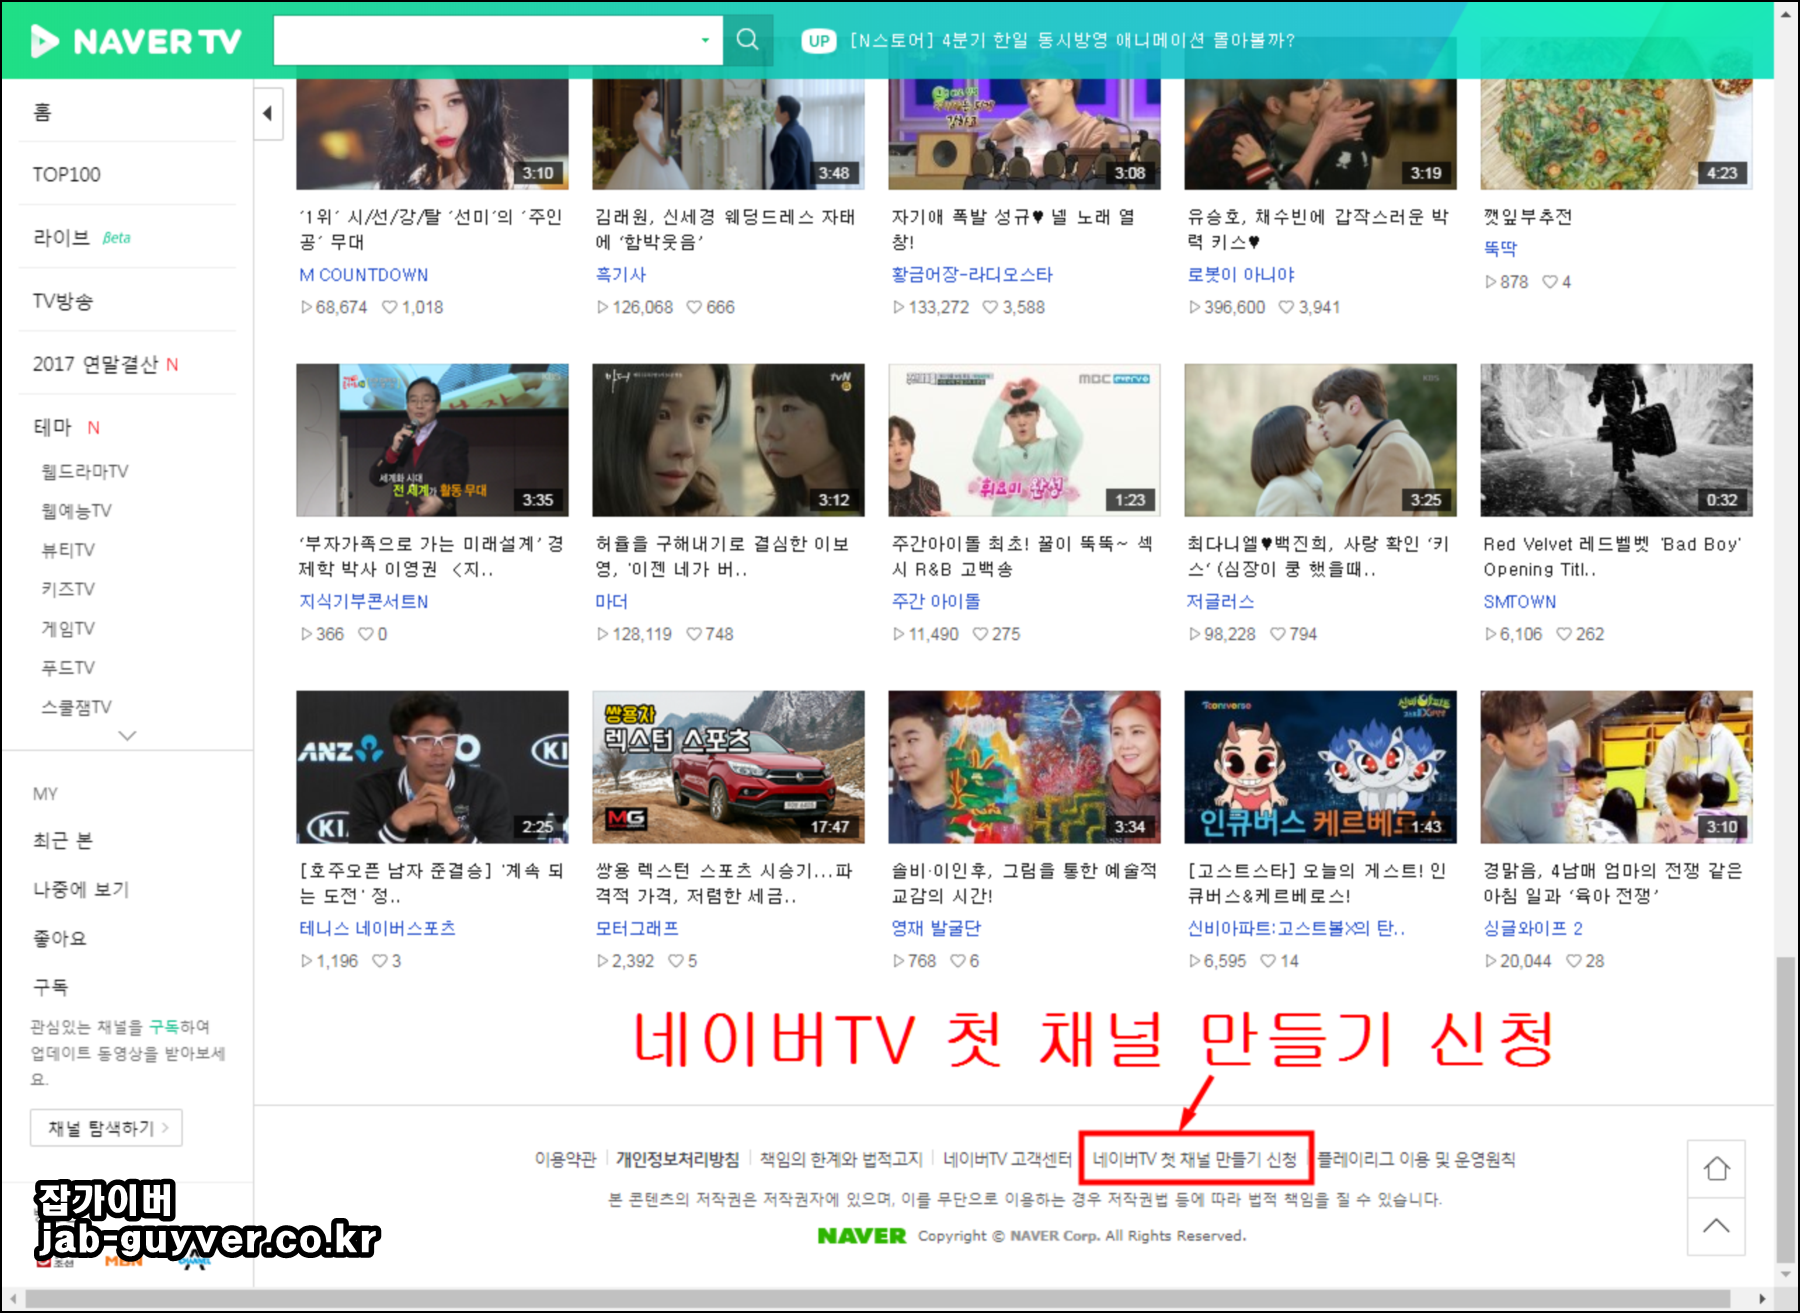Image resolution: width=1800 pixels, height=1313 pixels.
Task: Open the 영재 발굴단 channel link
Action: 936,928
